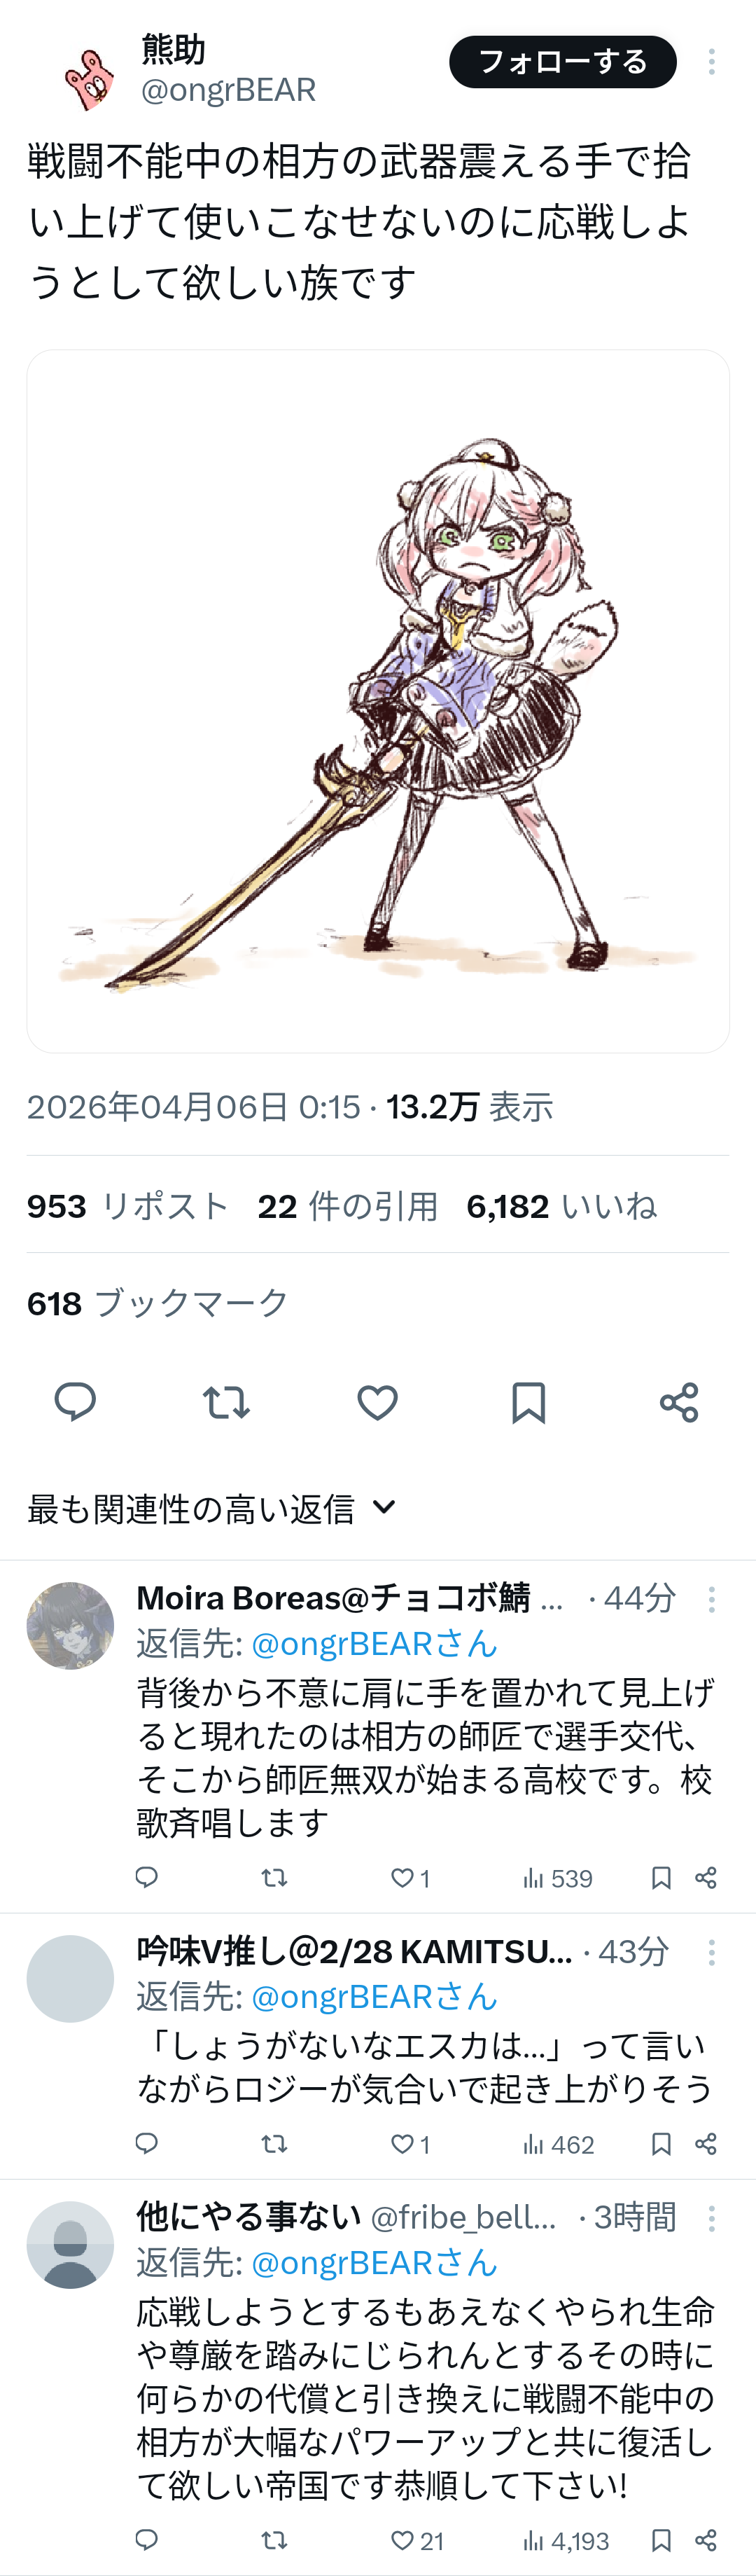Open the share icon on main post
756x2576 pixels.
[x=679, y=1402]
